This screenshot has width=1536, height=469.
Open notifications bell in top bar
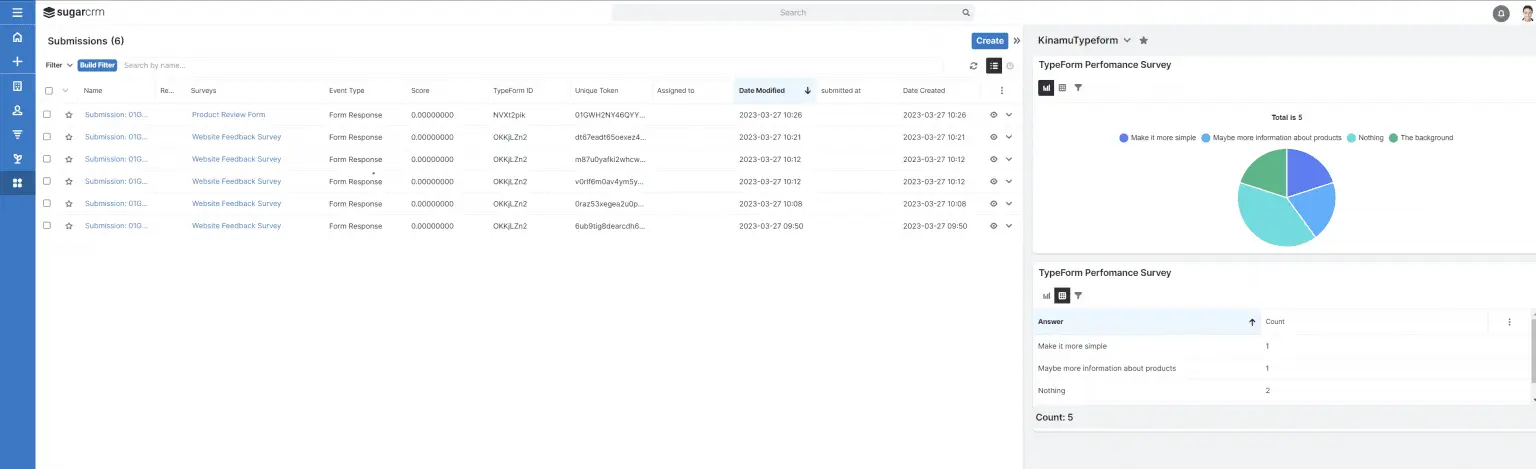pos(1500,13)
